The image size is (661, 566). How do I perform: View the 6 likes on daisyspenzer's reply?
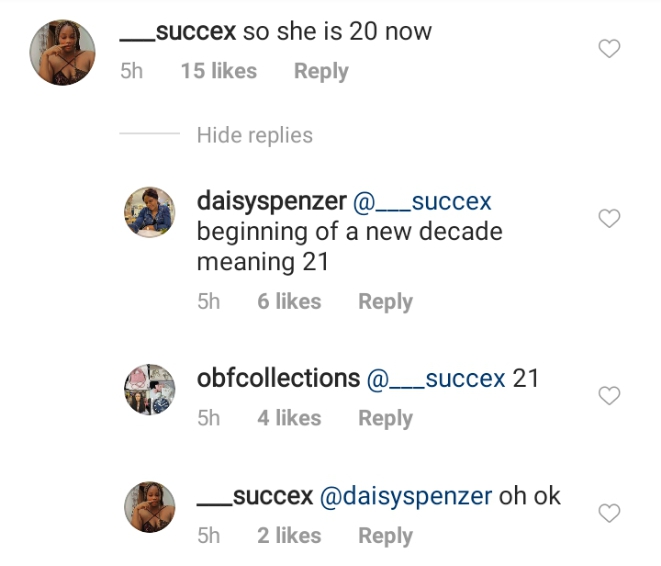pyautogui.click(x=289, y=301)
